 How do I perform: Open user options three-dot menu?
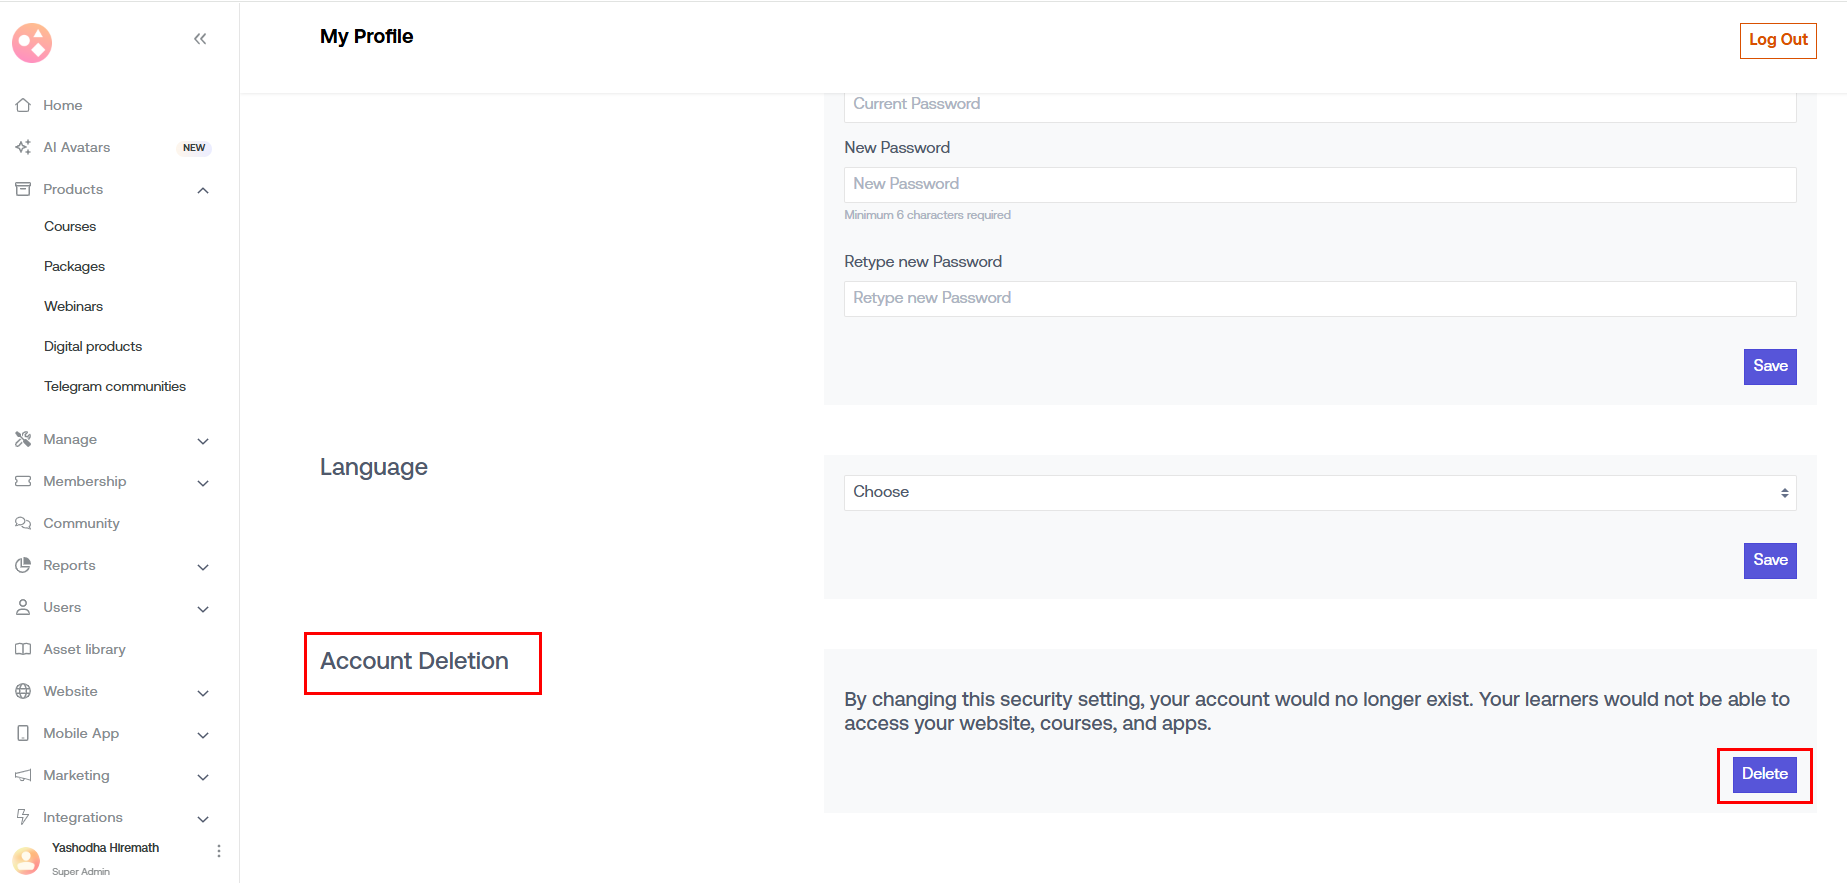(219, 851)
